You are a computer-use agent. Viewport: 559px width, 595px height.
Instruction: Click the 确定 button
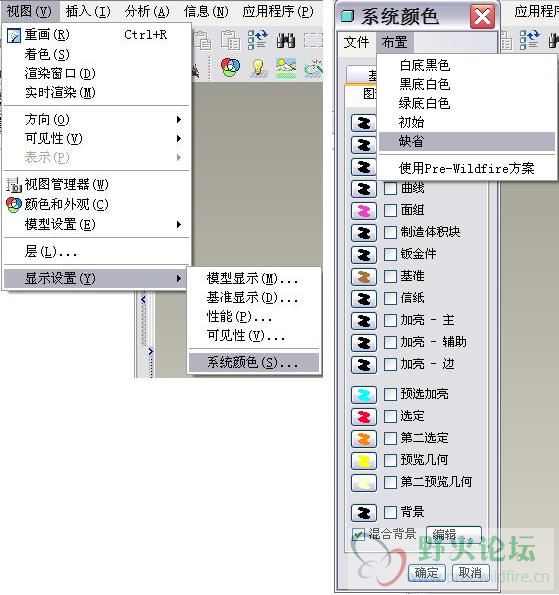tap(426, 573)
